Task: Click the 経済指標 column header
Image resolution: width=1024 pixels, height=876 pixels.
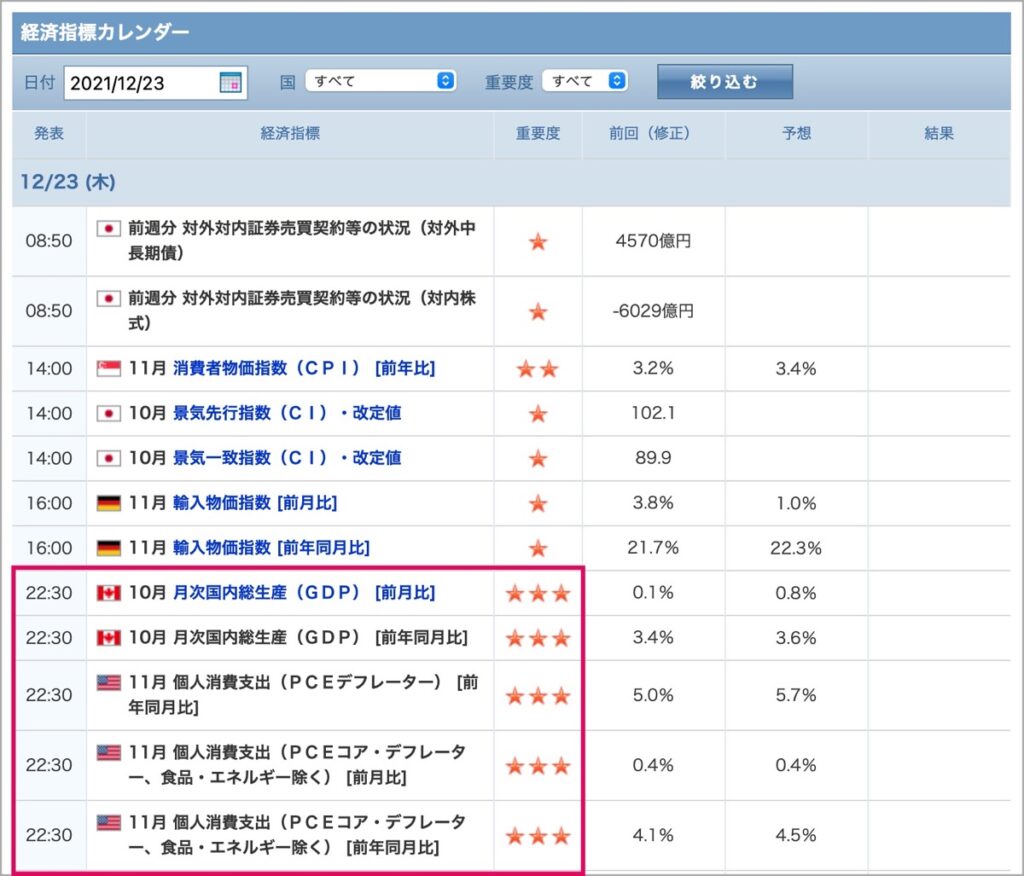Action: (x=290, y=133)
